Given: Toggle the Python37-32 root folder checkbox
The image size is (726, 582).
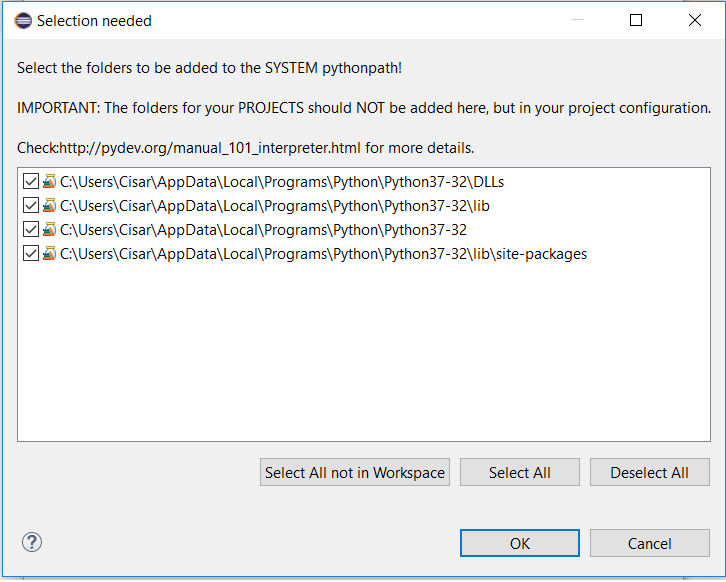Looking at the screenshot, I should pos(30,230).
